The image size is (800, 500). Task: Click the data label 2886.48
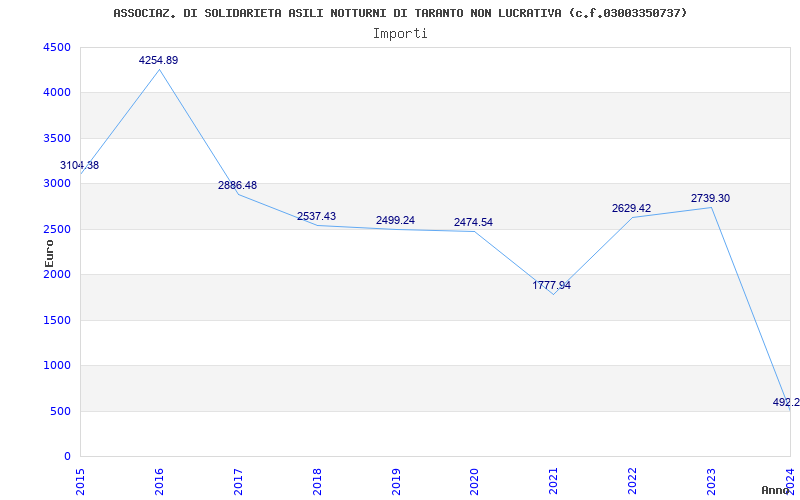coord(237,185)
